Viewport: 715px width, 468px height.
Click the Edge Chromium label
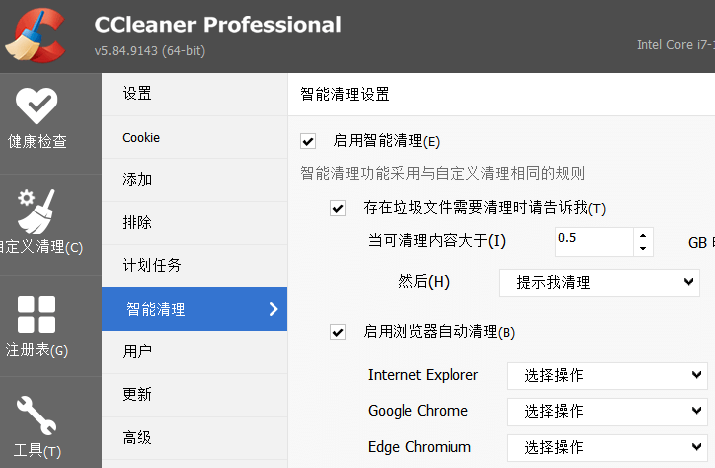[x=419, y=447]
